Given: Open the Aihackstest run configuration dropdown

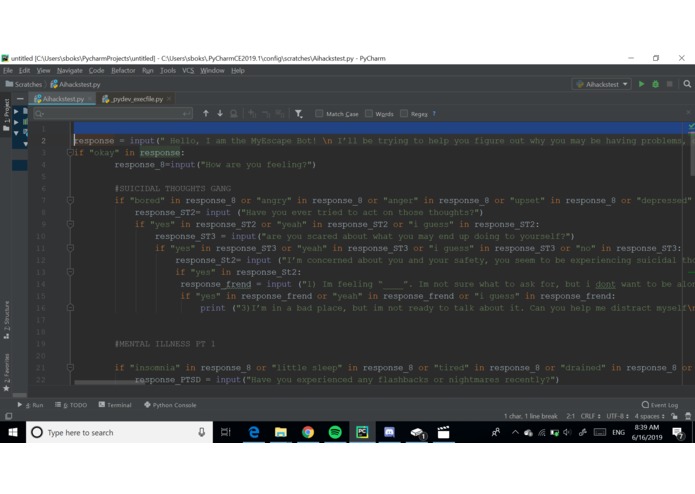Looking at the screenshot, I should pyautogui.click(x=601, y=84).
